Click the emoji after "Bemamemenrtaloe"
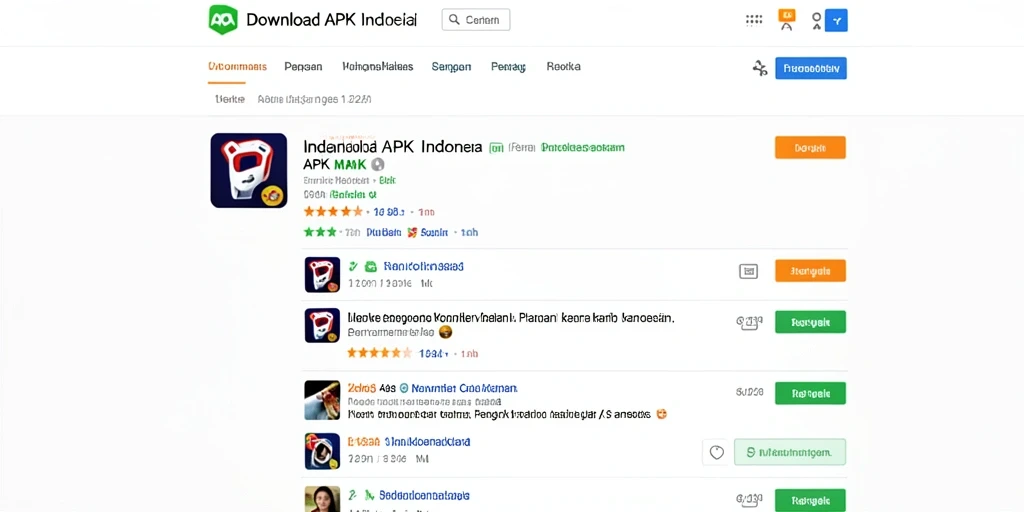This screenshot has height=512, width=1024. pyautogui.click(x=445, y=332)
